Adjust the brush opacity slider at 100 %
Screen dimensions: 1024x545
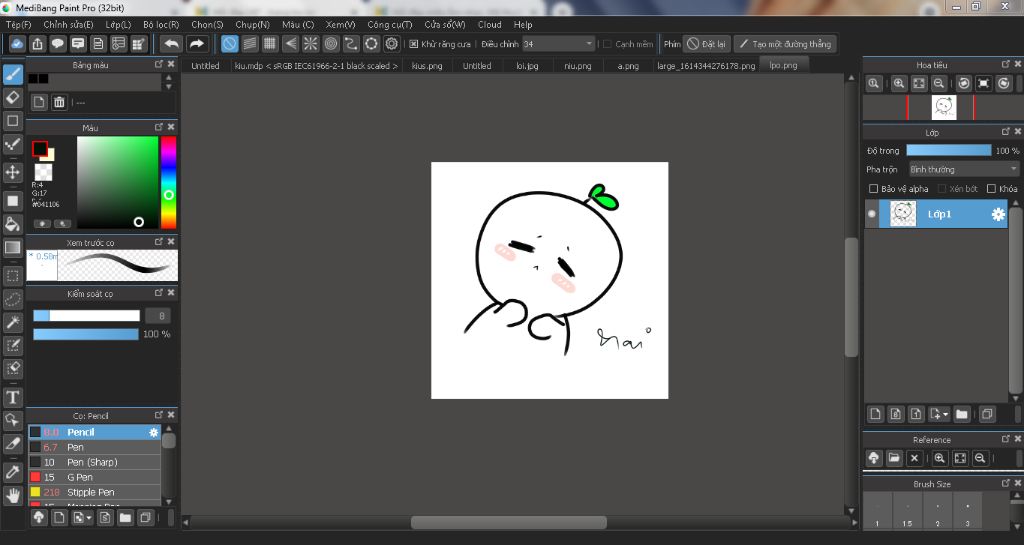tap(86, 334)
